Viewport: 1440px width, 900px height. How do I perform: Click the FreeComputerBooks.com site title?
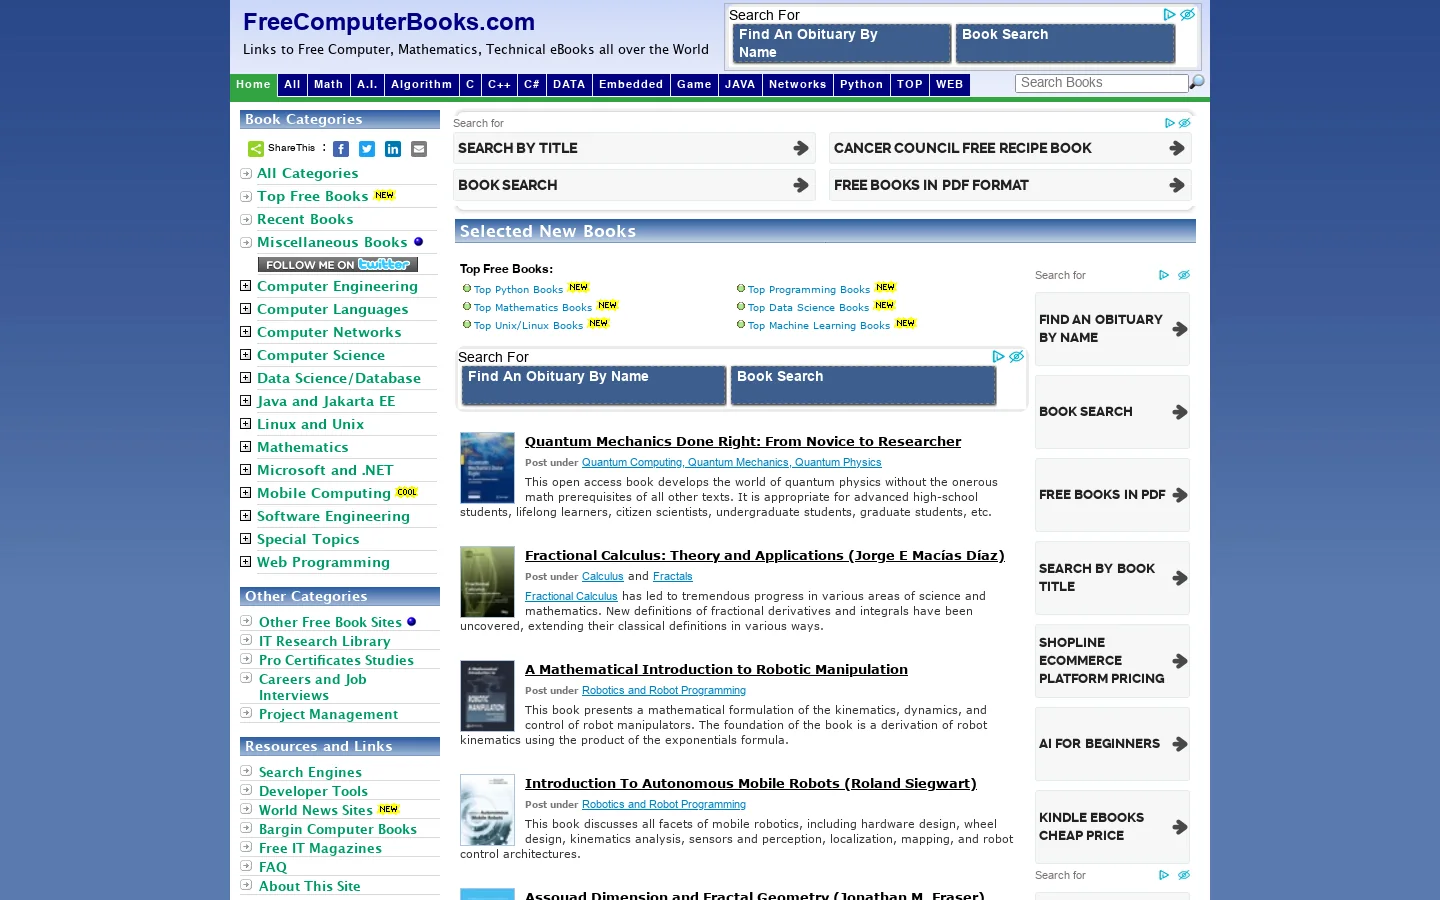389,22
